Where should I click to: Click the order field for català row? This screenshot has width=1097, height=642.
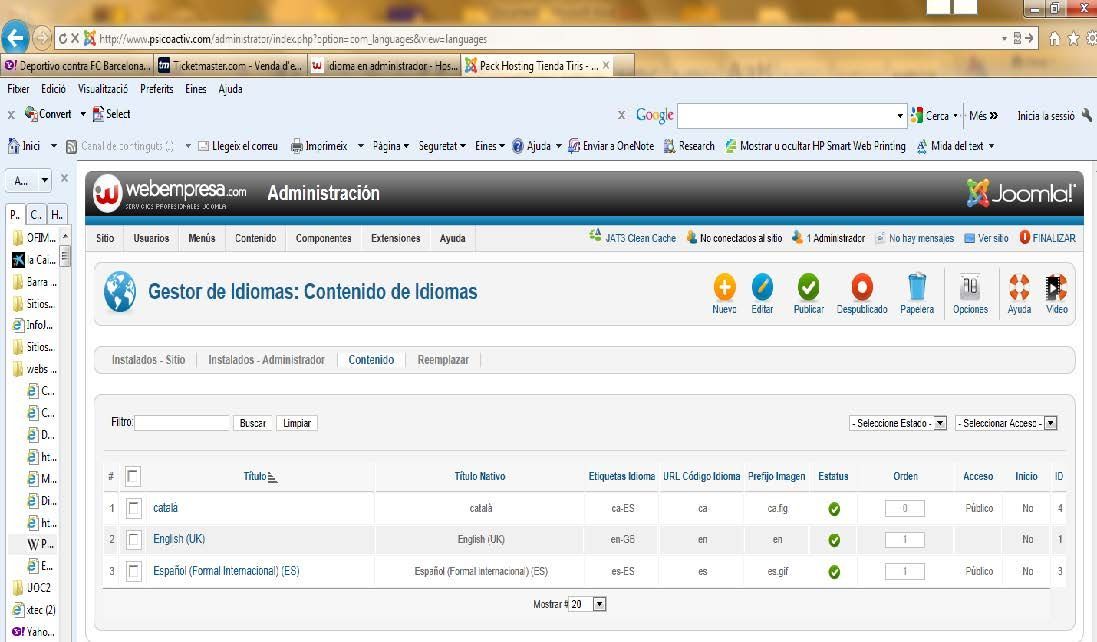click(x=905, y=508)
